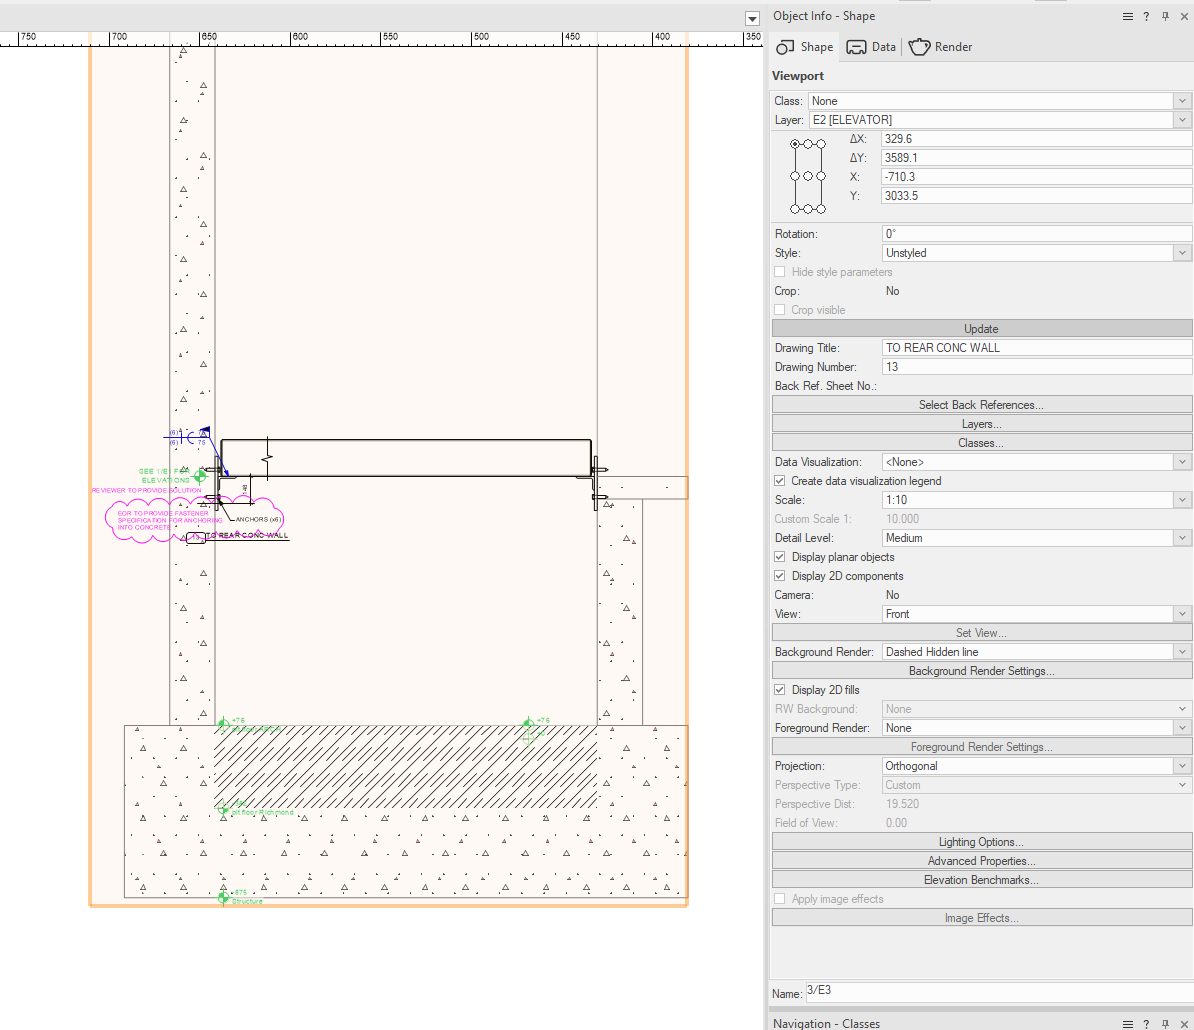The height and width of the screenshot is (1030, 1194).
Task: Click the Drawing Title input field
Action: point(1036,348)
